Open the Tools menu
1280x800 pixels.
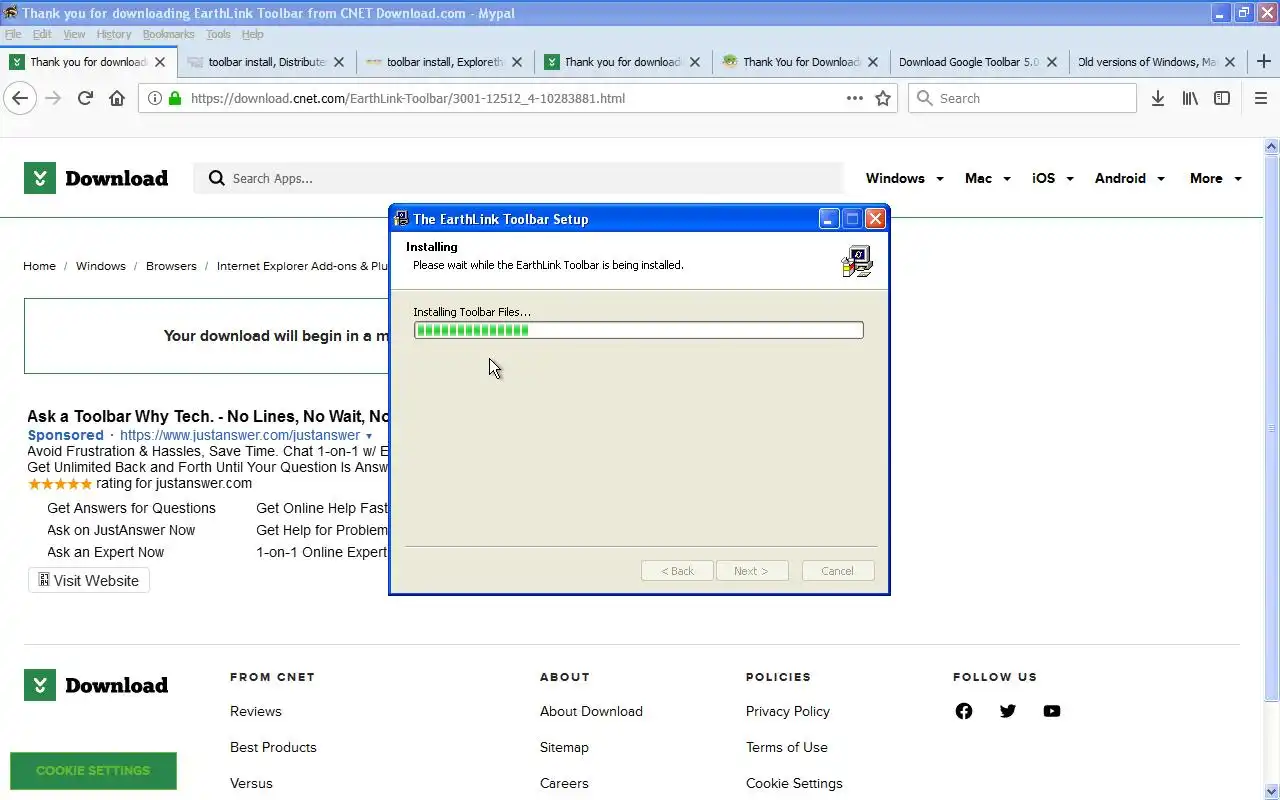(218, 34)
